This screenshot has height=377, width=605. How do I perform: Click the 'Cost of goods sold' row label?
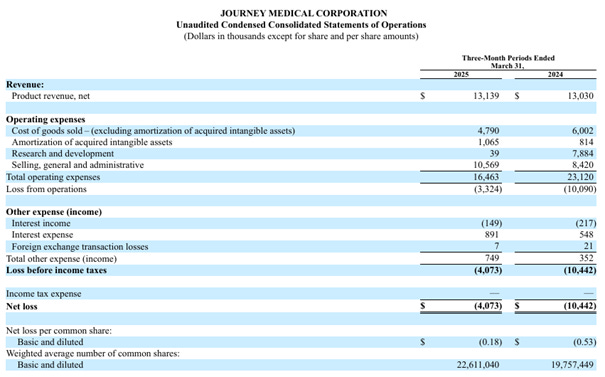[x=153, y=131]
